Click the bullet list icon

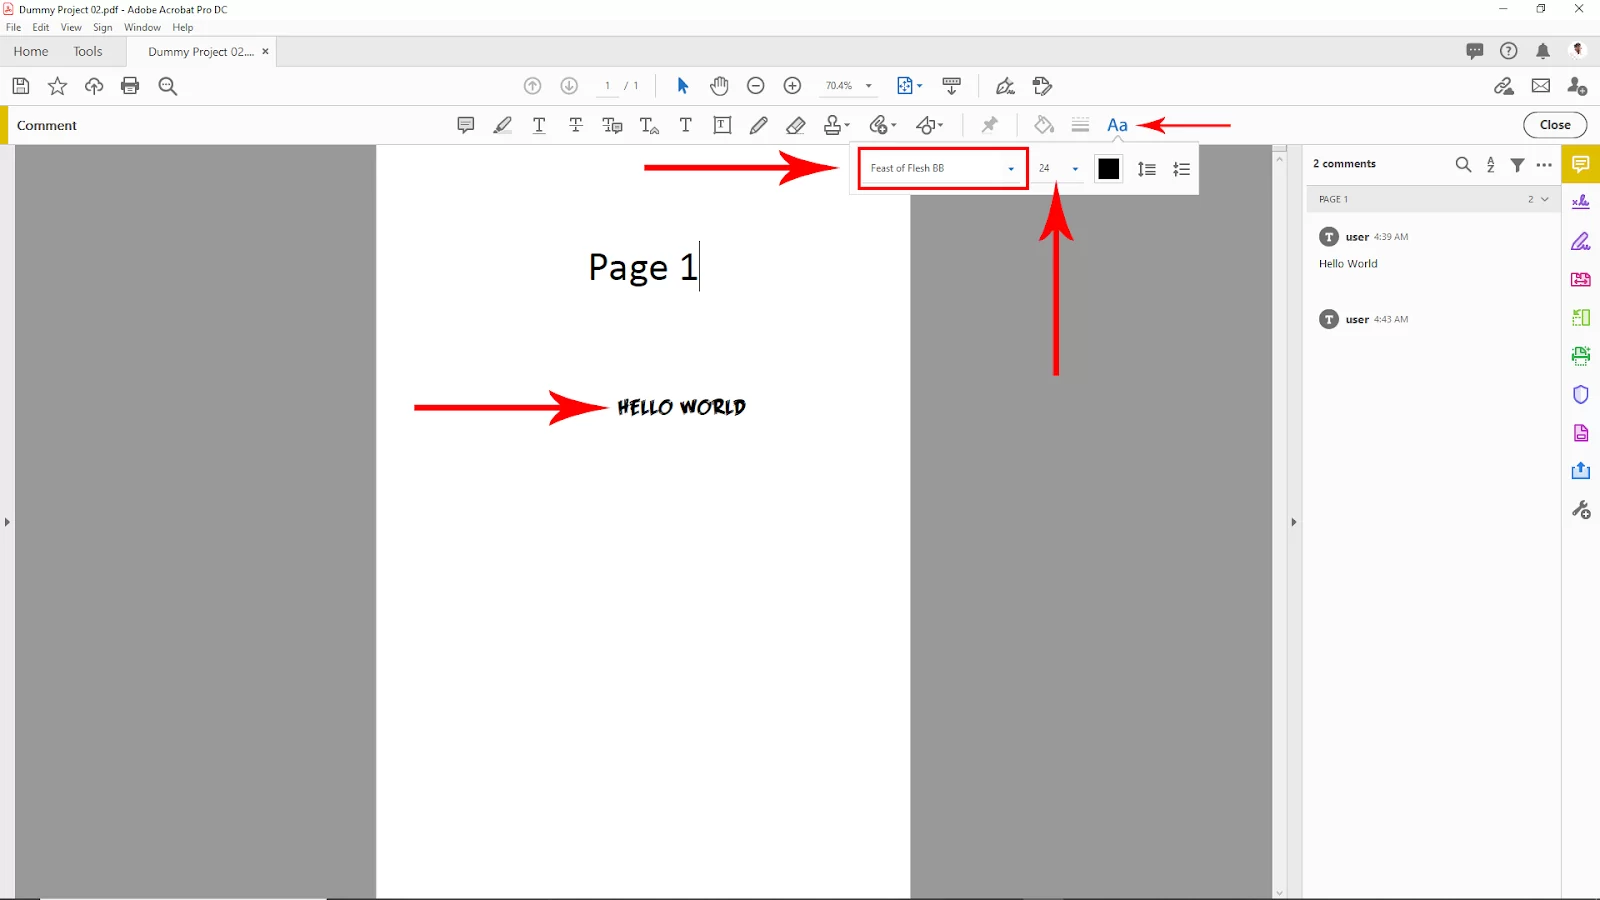(x=1181, y=169)
